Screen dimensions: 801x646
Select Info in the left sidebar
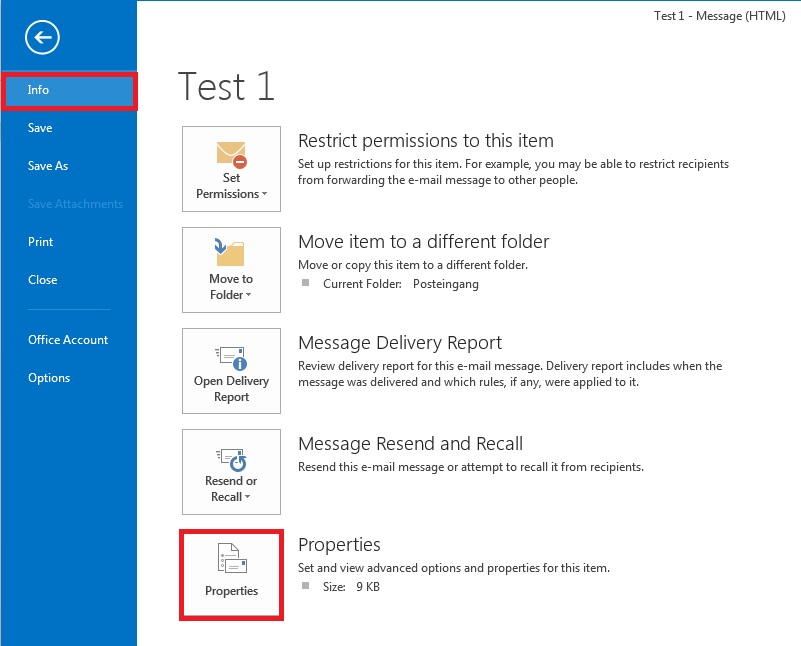[38, 90]
